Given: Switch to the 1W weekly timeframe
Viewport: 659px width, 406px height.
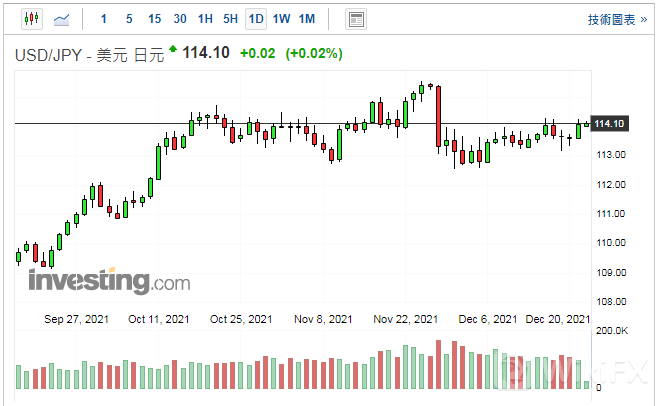Looking at the screenshot, I should (x=281, y=19).
